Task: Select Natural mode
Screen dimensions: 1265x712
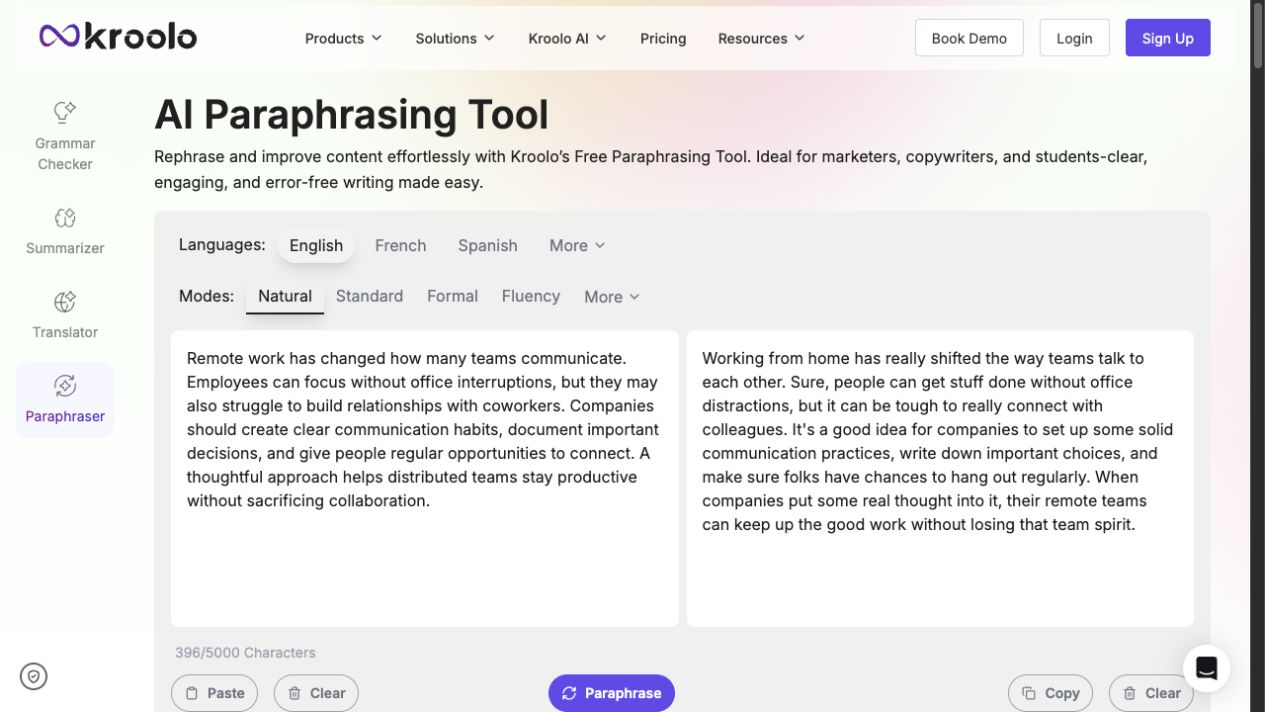Action: point(285,296)
